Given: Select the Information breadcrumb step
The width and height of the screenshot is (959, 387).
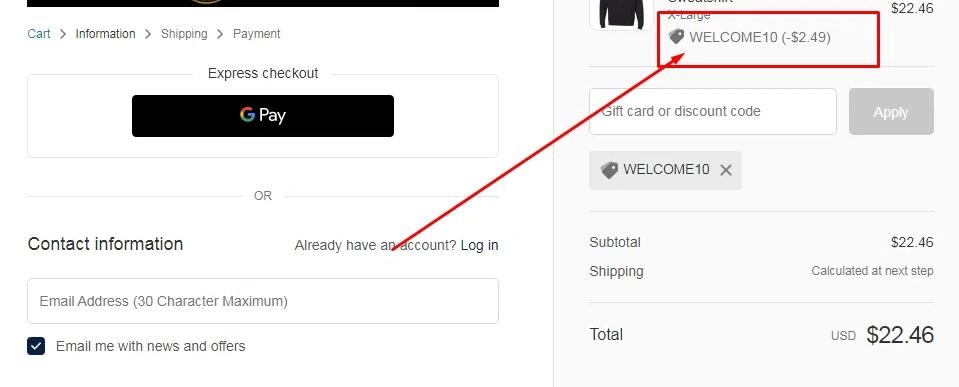Looking at the screenshot, I should pos(105,34).
